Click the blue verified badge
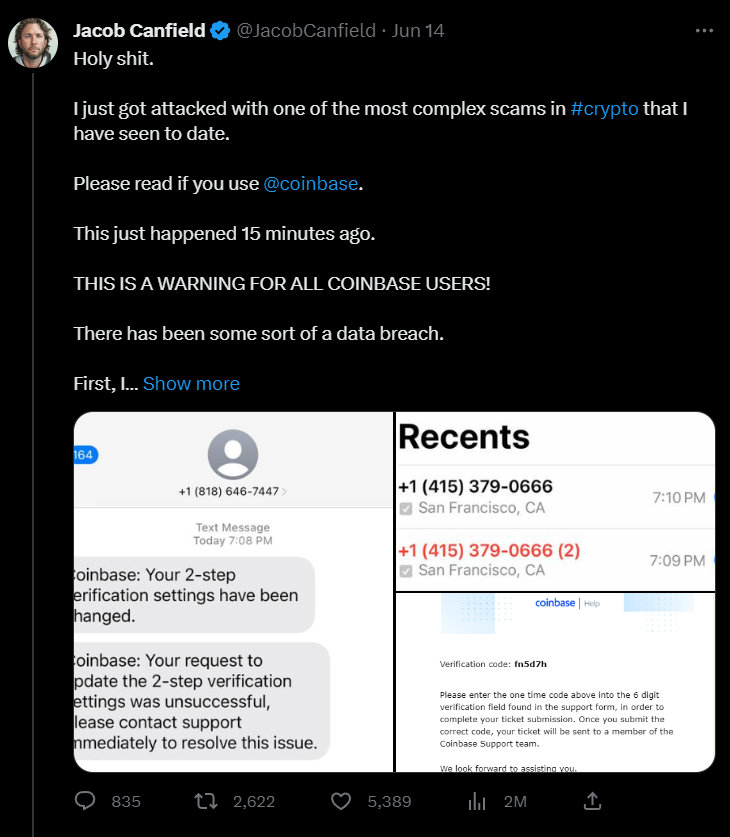Image resolution: width=730 pixels, height=837 pixels. click(x=220, y=30)
